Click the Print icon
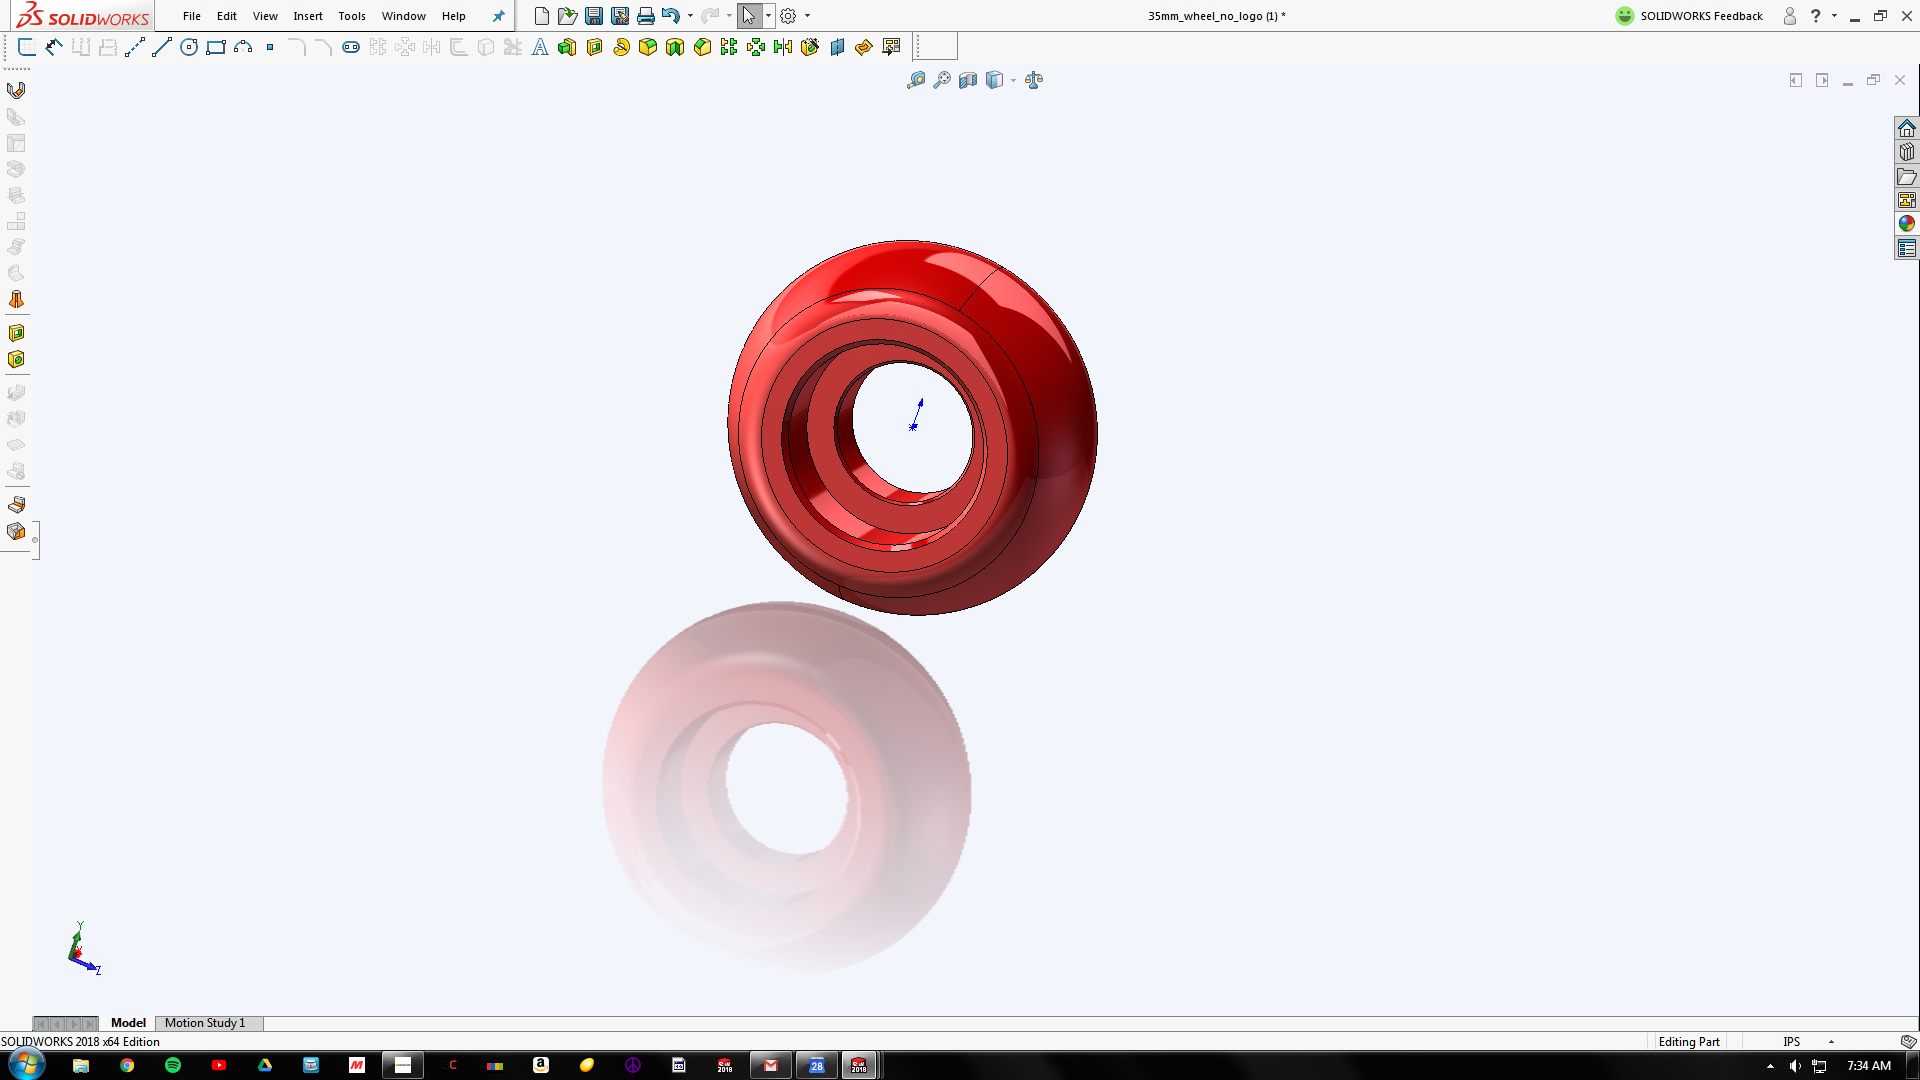This screenshot has width=1920, height=1080. (646, 16)
